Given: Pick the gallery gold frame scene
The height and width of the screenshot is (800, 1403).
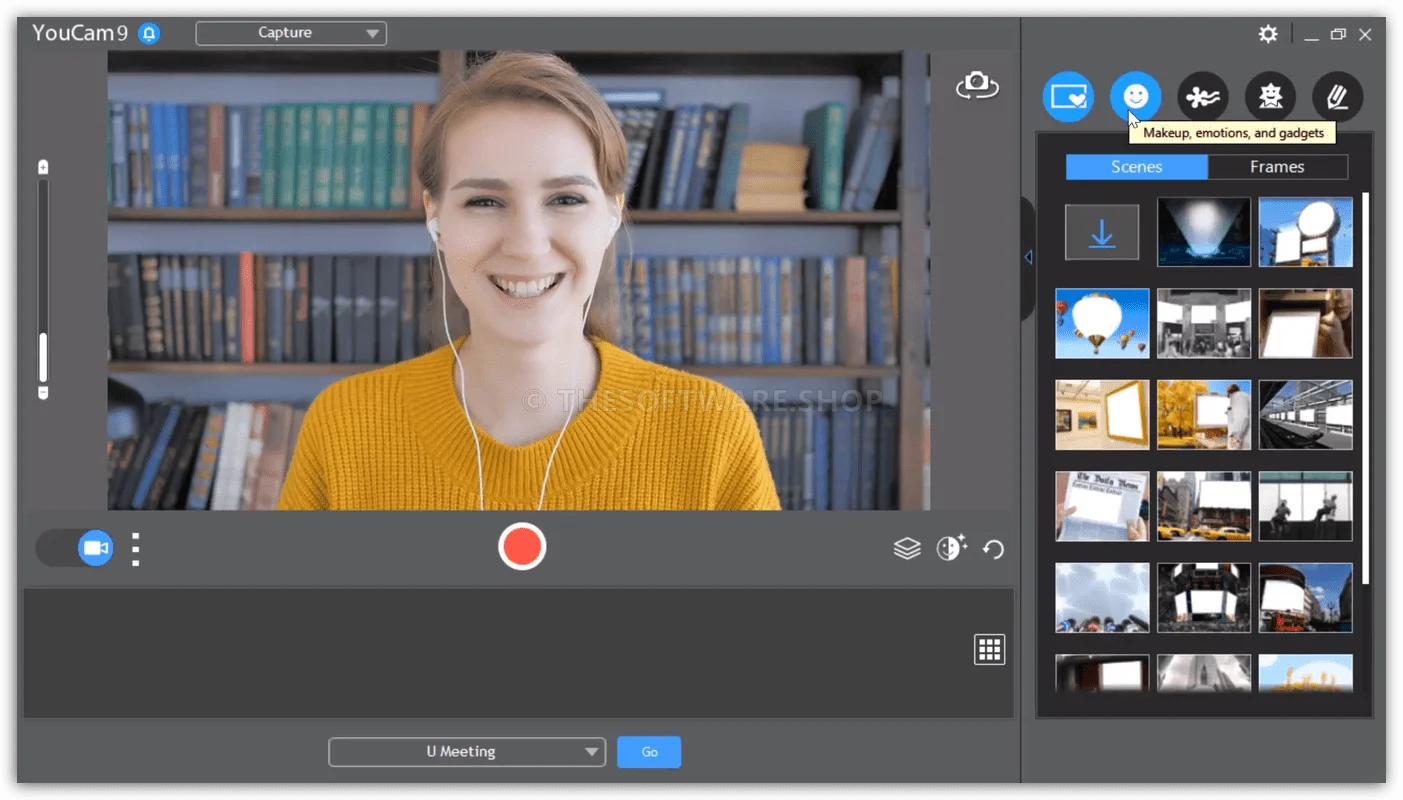Looking at the screenshot, I should pyautogui.click(x=1102, y=415).
